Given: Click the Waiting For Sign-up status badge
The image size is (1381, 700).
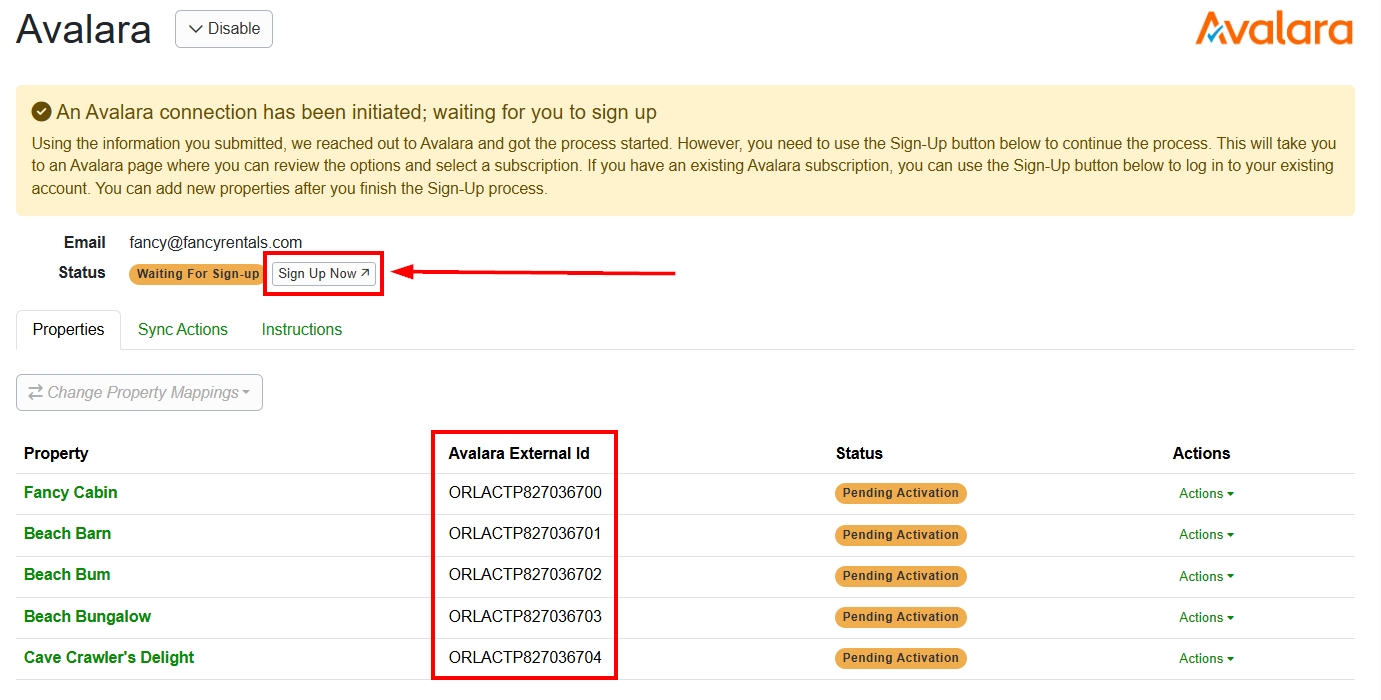Looking at the screenshot, I should coord(197,274).
